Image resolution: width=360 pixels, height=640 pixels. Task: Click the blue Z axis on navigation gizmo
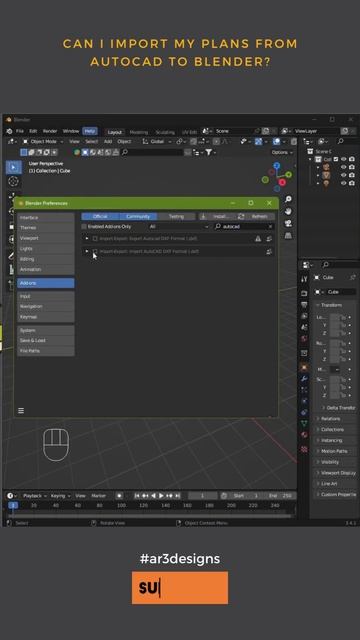tap(277, 166)
